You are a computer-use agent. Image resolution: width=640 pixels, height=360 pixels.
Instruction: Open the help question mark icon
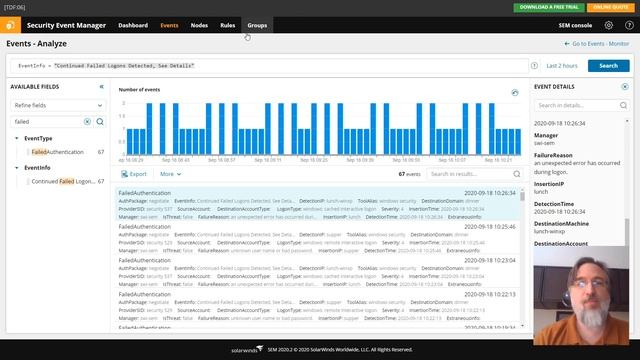point(629,25)
